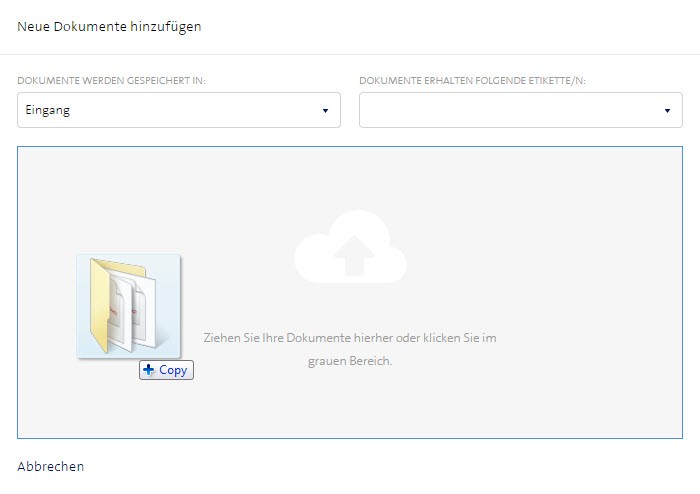700x494 pixels.
Task: Click the 'Neue Dokumente hinzufügen' dialog title
Action: pyautogui.click(x=109, y=27)
